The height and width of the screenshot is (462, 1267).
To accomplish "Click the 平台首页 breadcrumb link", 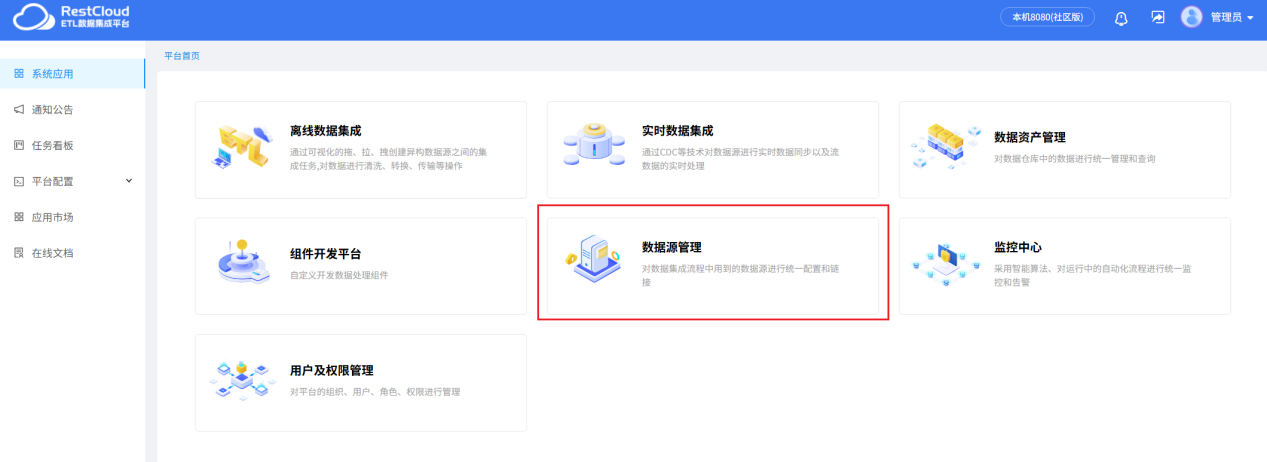I will pos(182,56).
